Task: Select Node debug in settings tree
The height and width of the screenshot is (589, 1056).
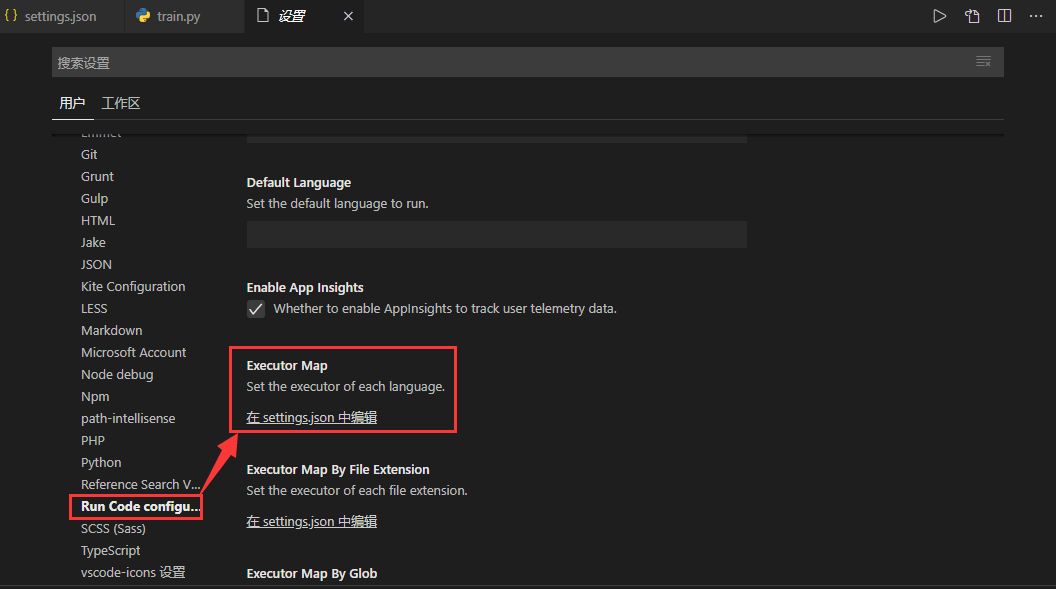Action: tap(117, 374)
